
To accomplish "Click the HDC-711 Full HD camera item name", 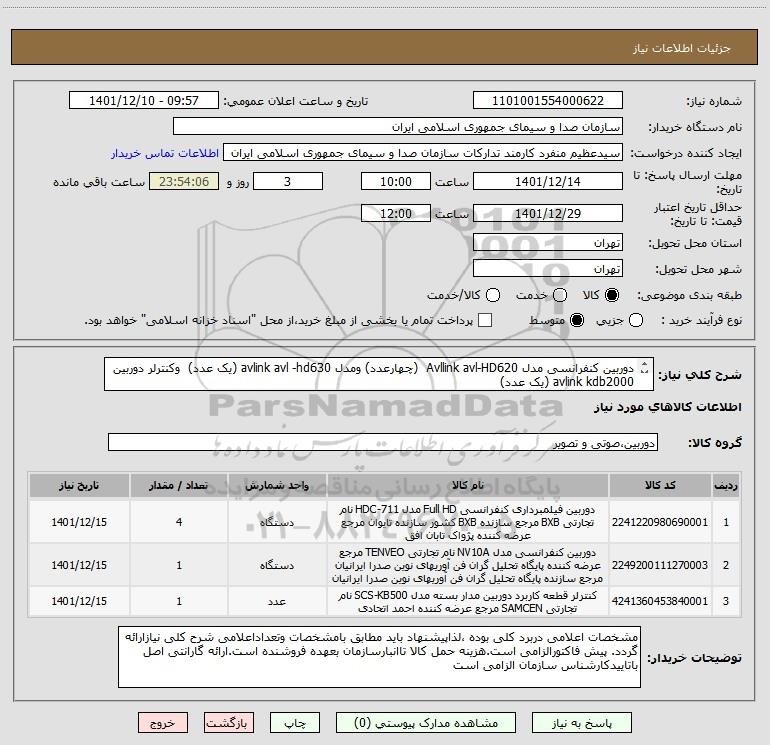I will point(468,522).
